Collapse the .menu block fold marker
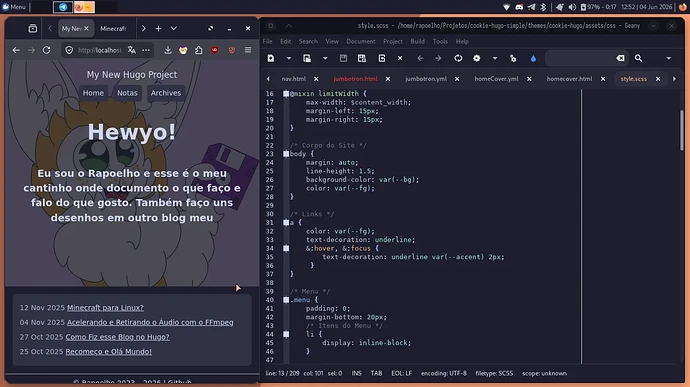This screenshot has height=387, width=690. 286,300
